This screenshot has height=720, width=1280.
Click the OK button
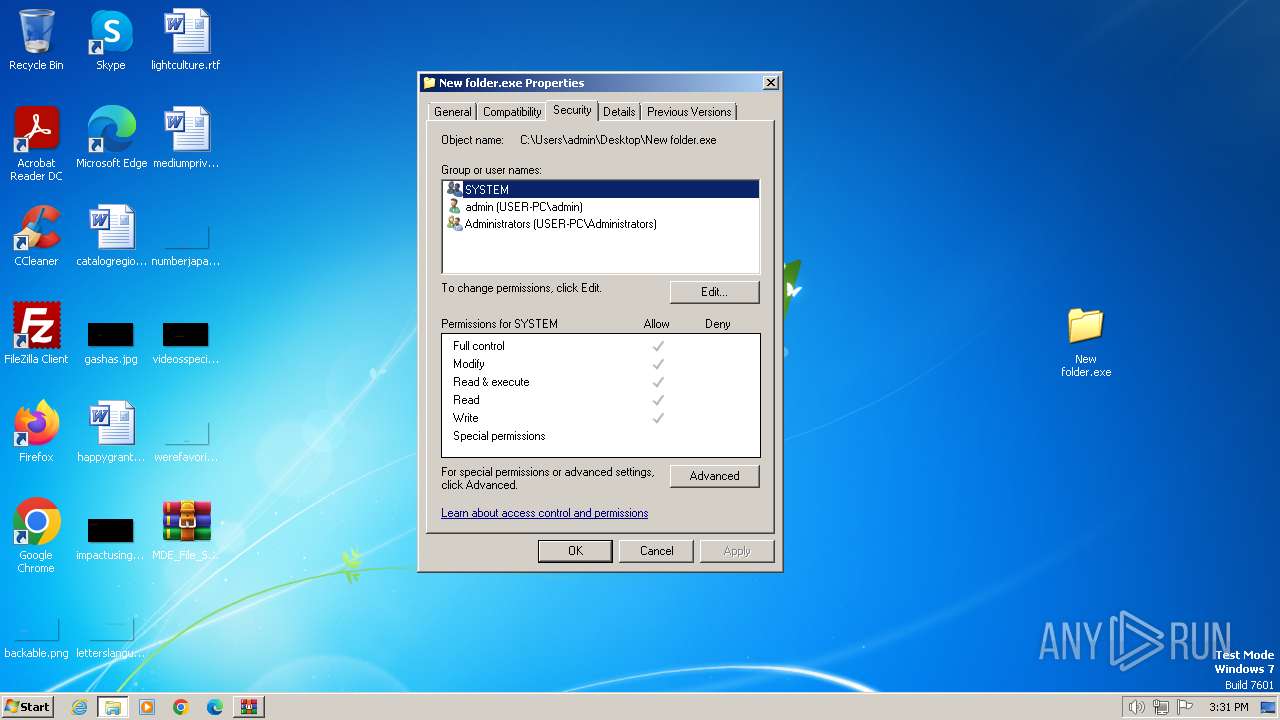[575, 551]
